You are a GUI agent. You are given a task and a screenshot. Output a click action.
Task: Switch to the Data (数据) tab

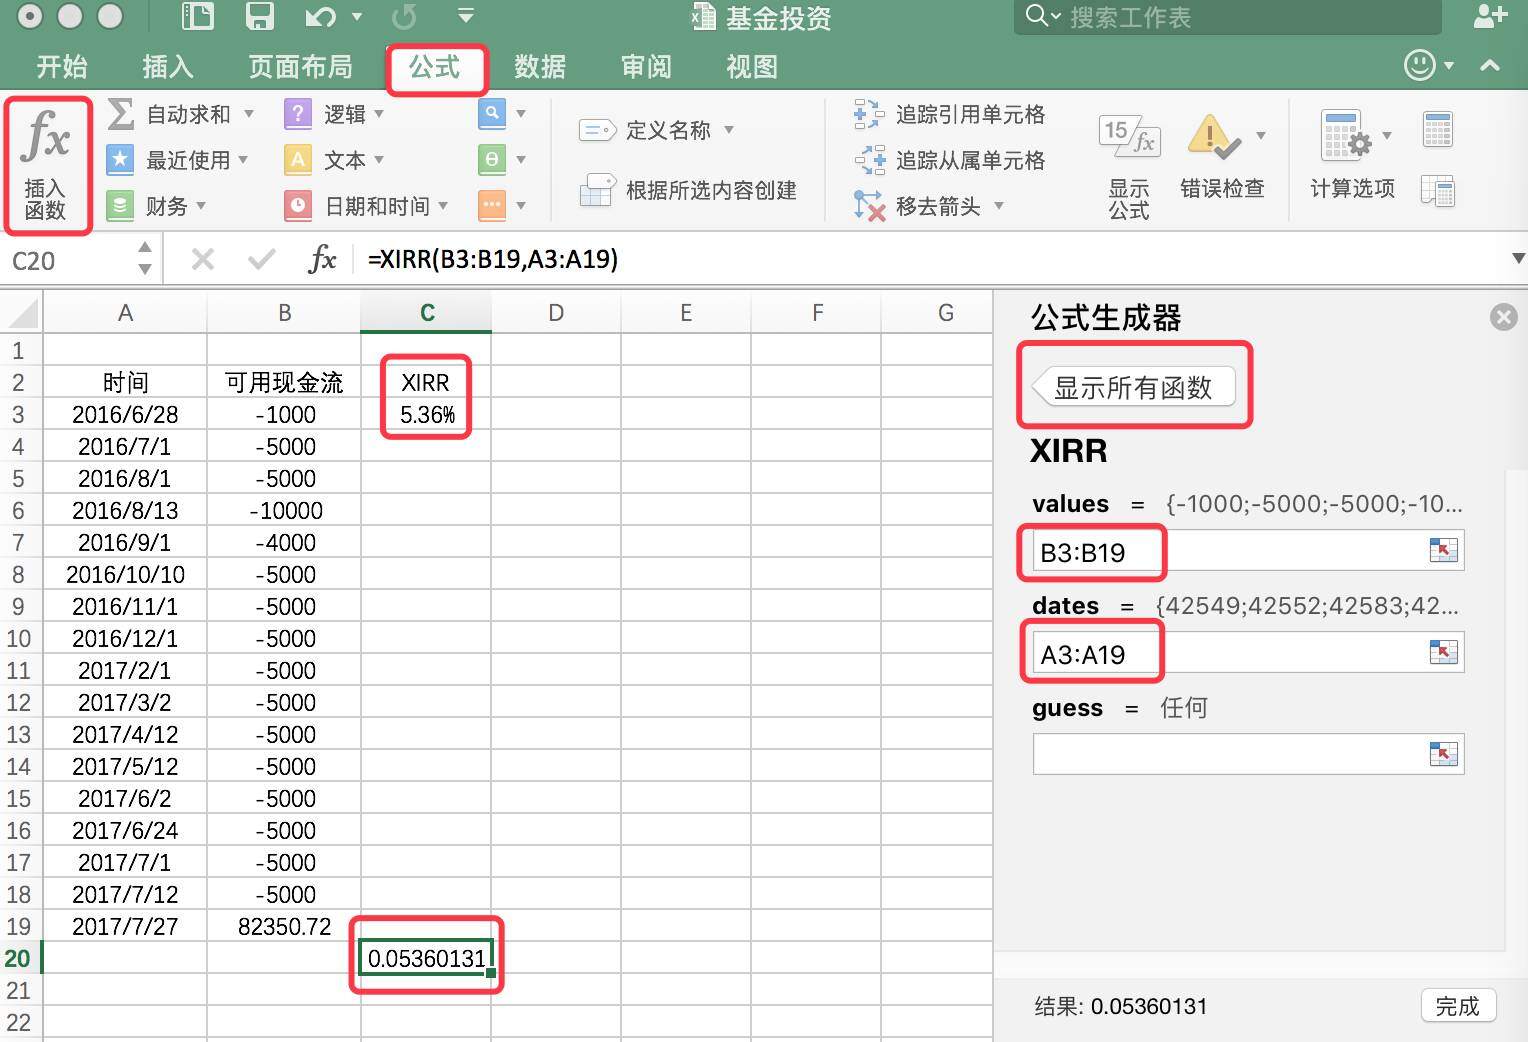[x=540, y=66]
